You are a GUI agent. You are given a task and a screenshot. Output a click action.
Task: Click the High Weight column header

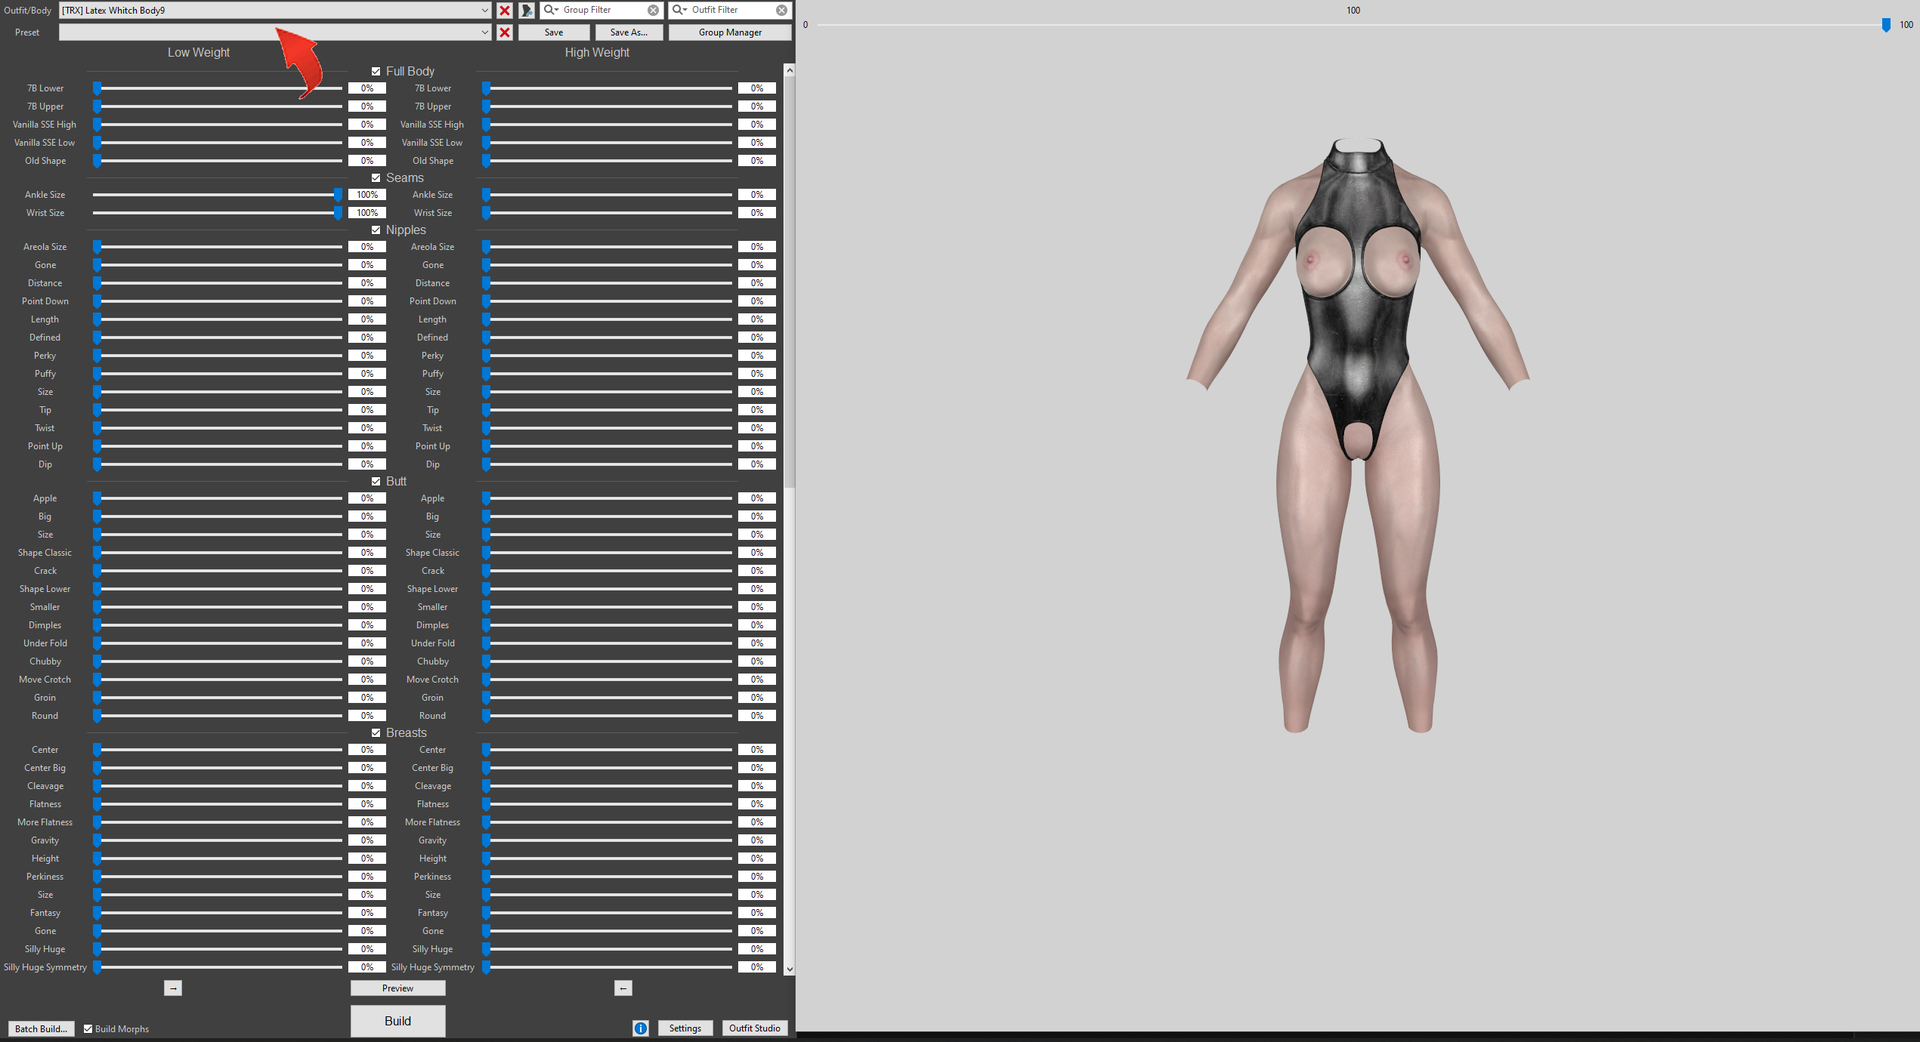click(597, 53)
